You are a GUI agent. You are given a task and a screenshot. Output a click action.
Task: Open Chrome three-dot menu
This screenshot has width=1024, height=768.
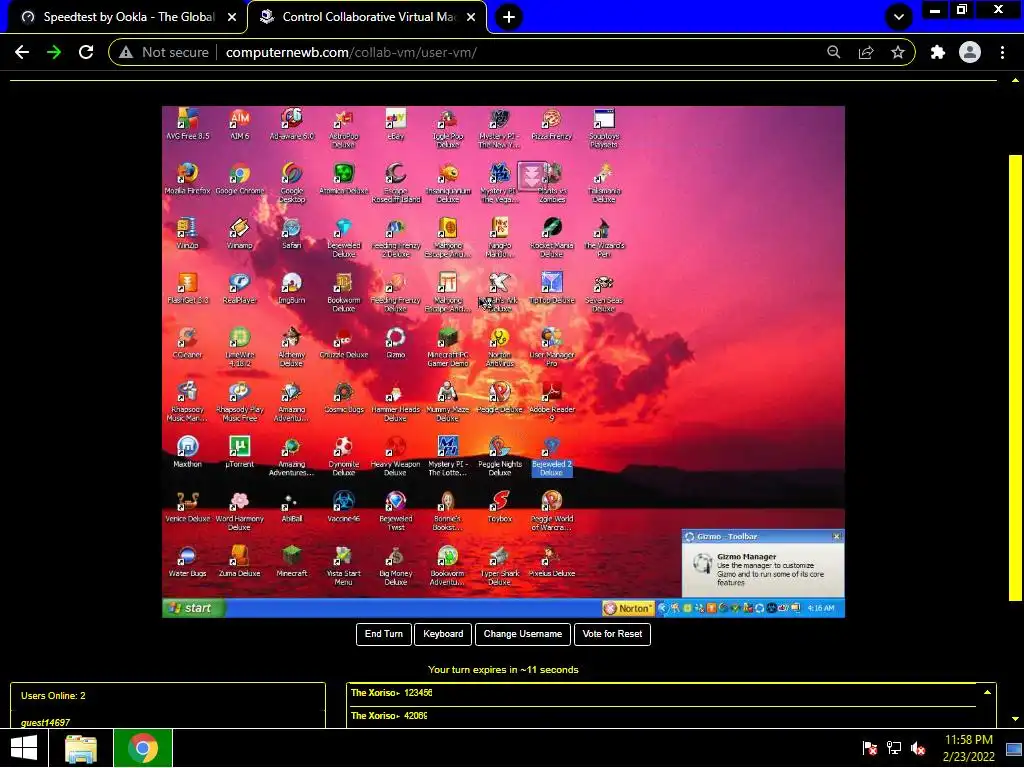pyautogui.click(x=1002, y=52)
